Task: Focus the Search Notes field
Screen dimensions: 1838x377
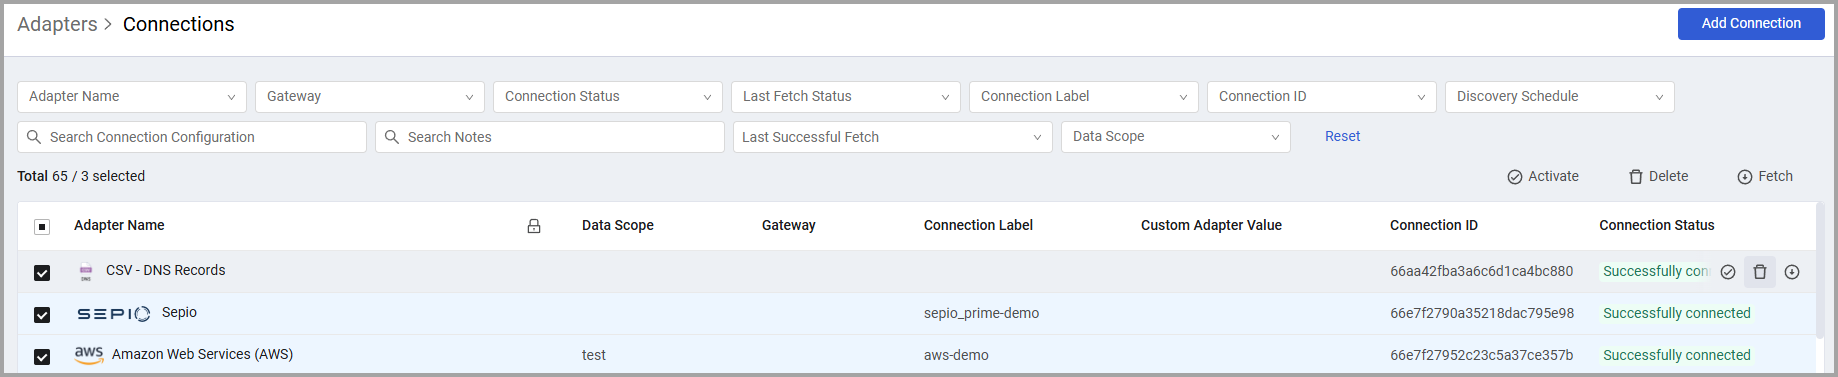Action: click(550, 137)
